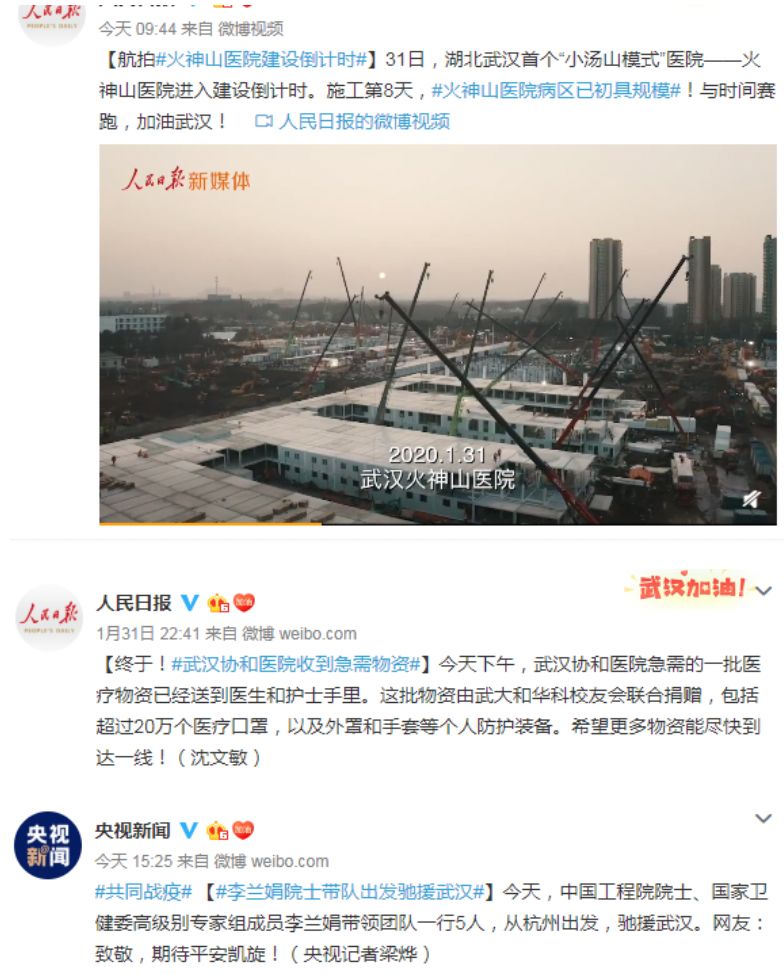
Task: Click the red heart badge beside 央视新闻
Action: tap(243, 830)
